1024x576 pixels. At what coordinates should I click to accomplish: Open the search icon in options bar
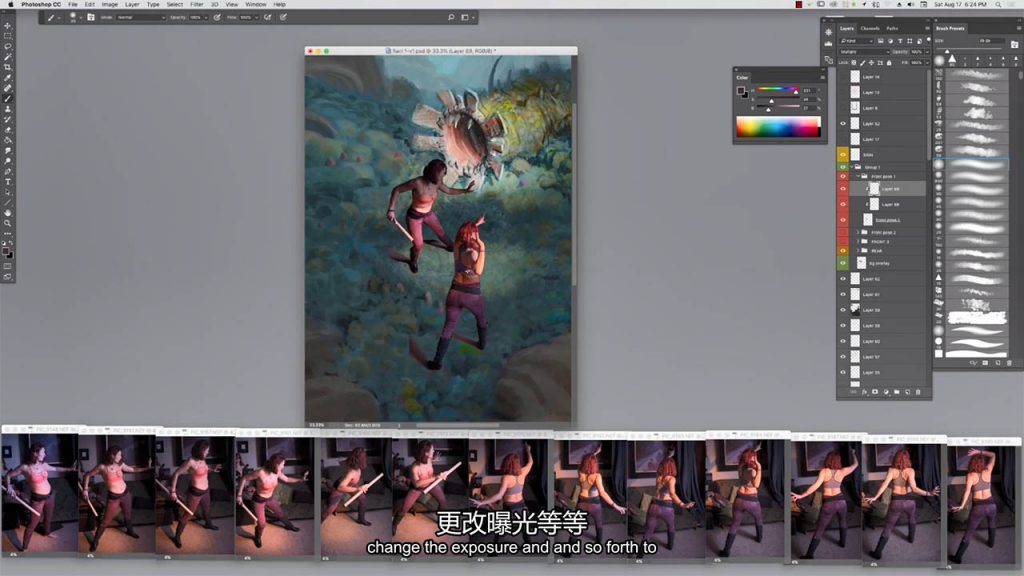451,18
